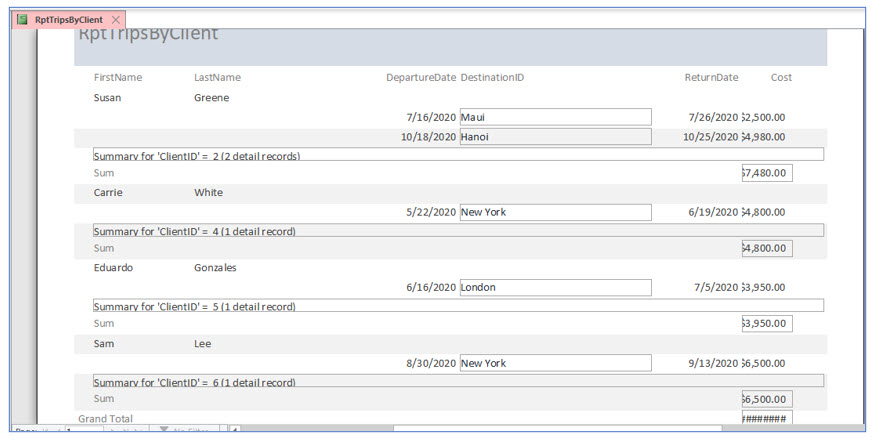The width and height of the screenshot is (876, 442).
Task: Click return date 9/13/2020
Action: click(713, 363)
